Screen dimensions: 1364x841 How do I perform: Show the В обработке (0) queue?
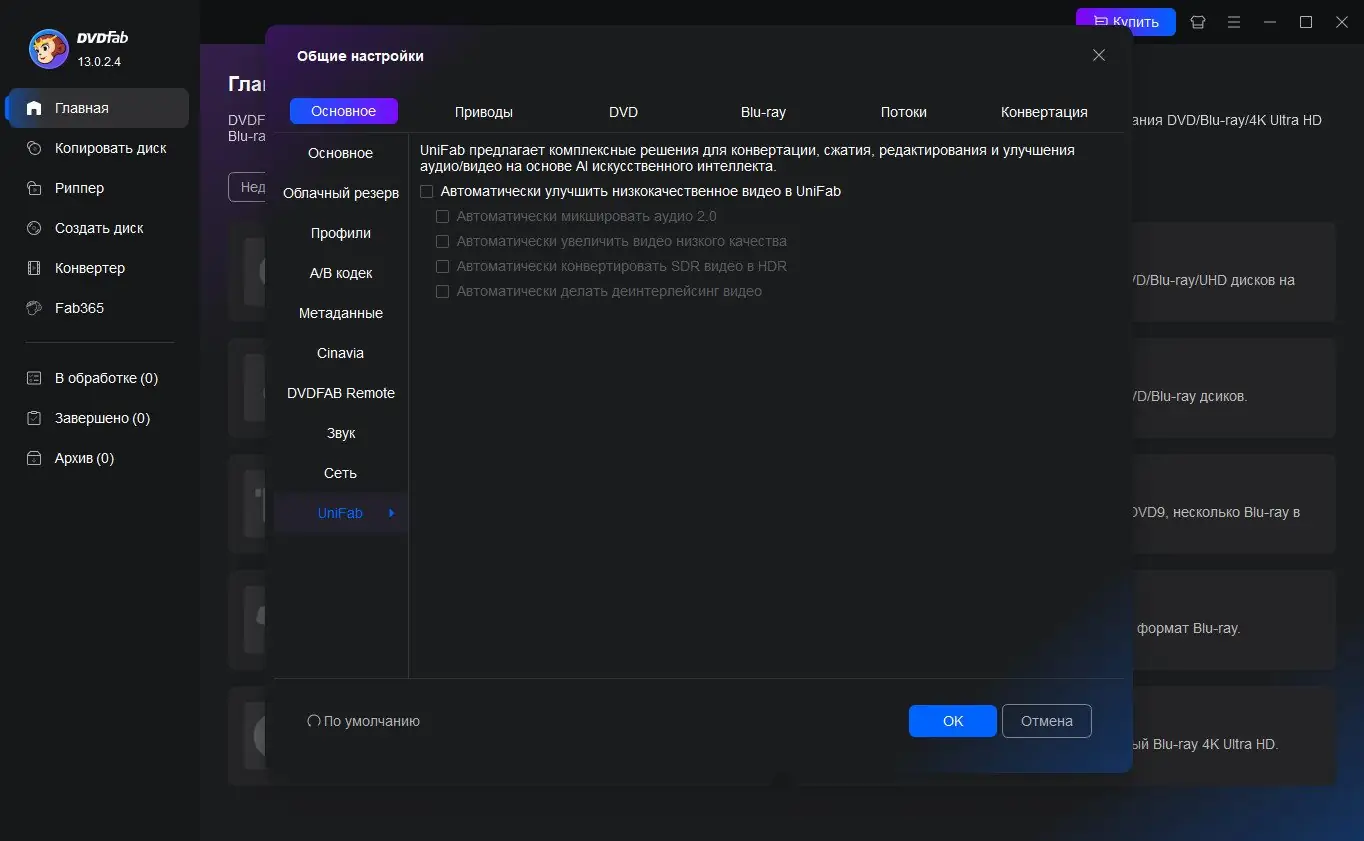click(x=97, y=378)
